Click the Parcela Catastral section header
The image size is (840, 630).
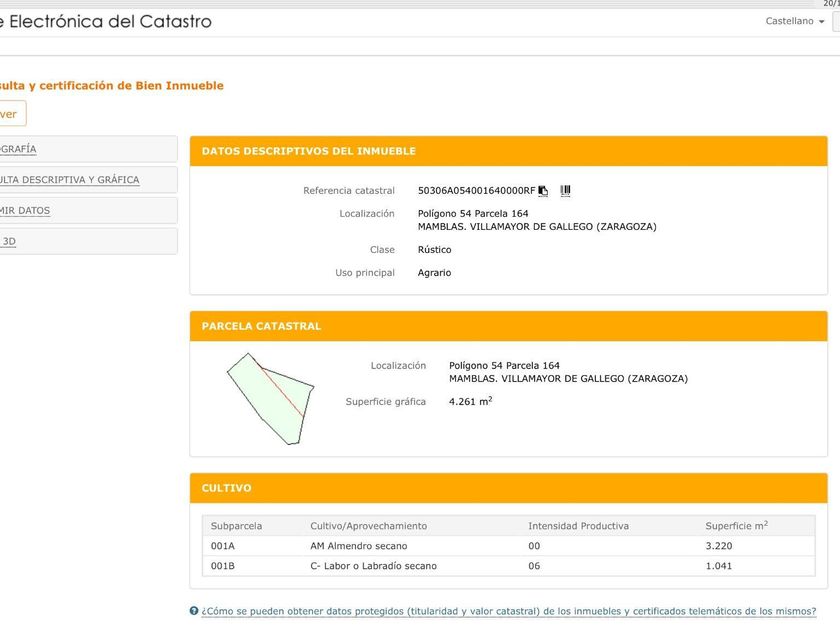tap(261, 326)
